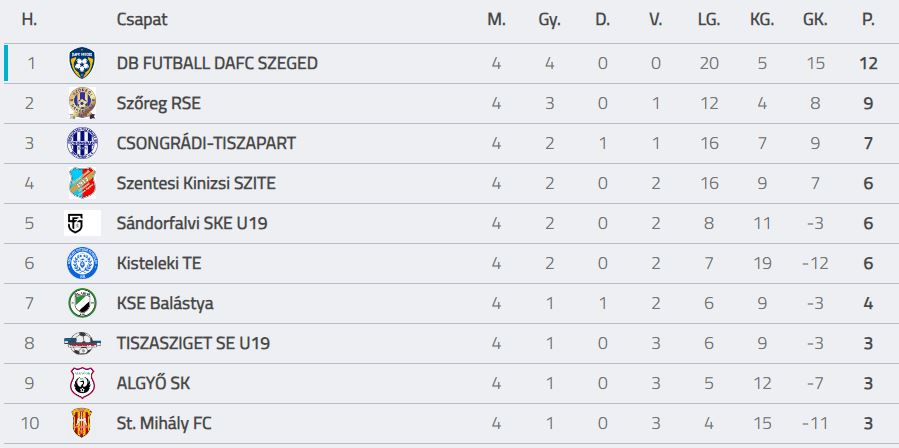Click the Sándorfalvi SKE U19 logo

pos(82,223)
